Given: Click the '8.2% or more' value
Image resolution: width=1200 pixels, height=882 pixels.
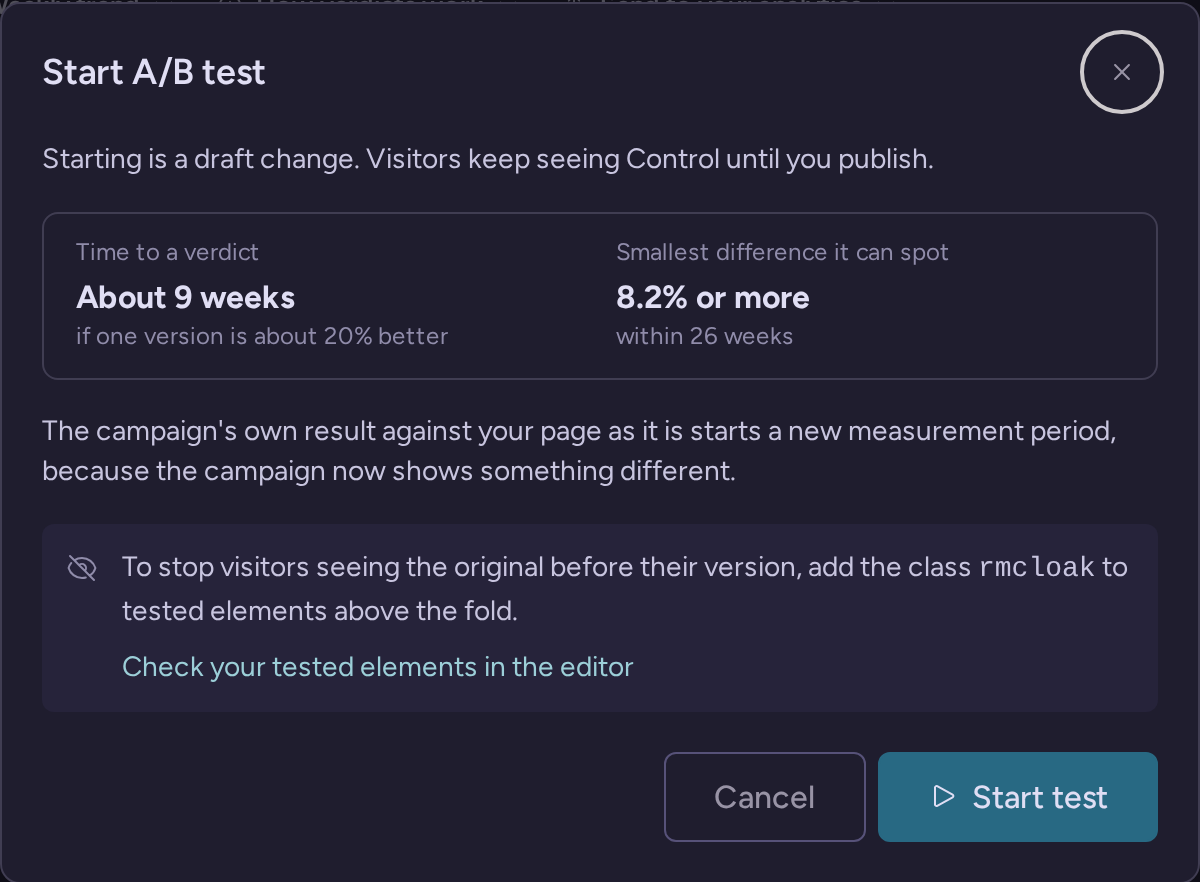Looking at the screenshot, I should [713, 298].
